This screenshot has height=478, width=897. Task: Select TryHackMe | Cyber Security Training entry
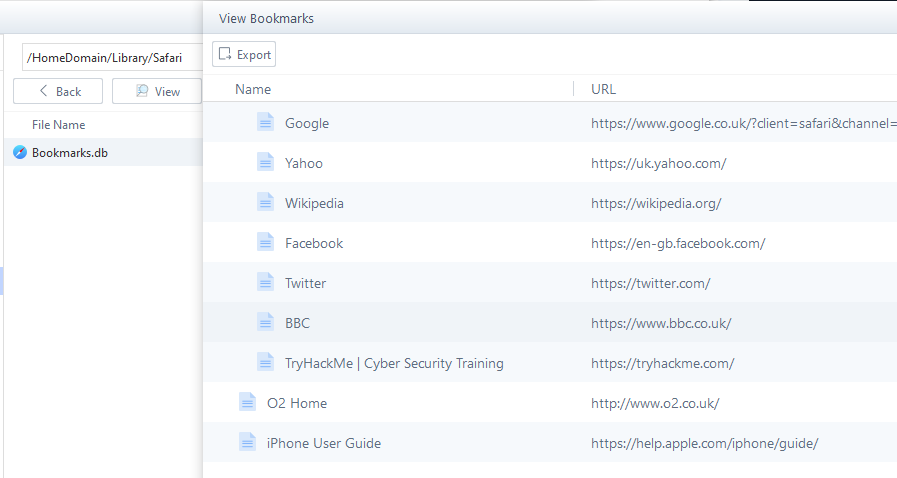(394, 364)
